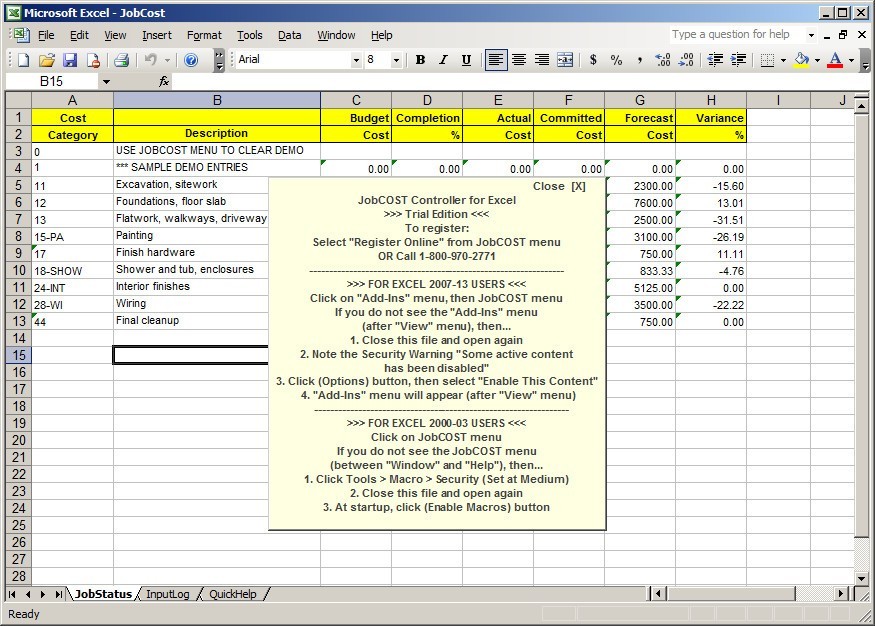The height and width of the screenshot is (626, 875).
Task: Click the Undo arrow icon
Action: point(151,60)
